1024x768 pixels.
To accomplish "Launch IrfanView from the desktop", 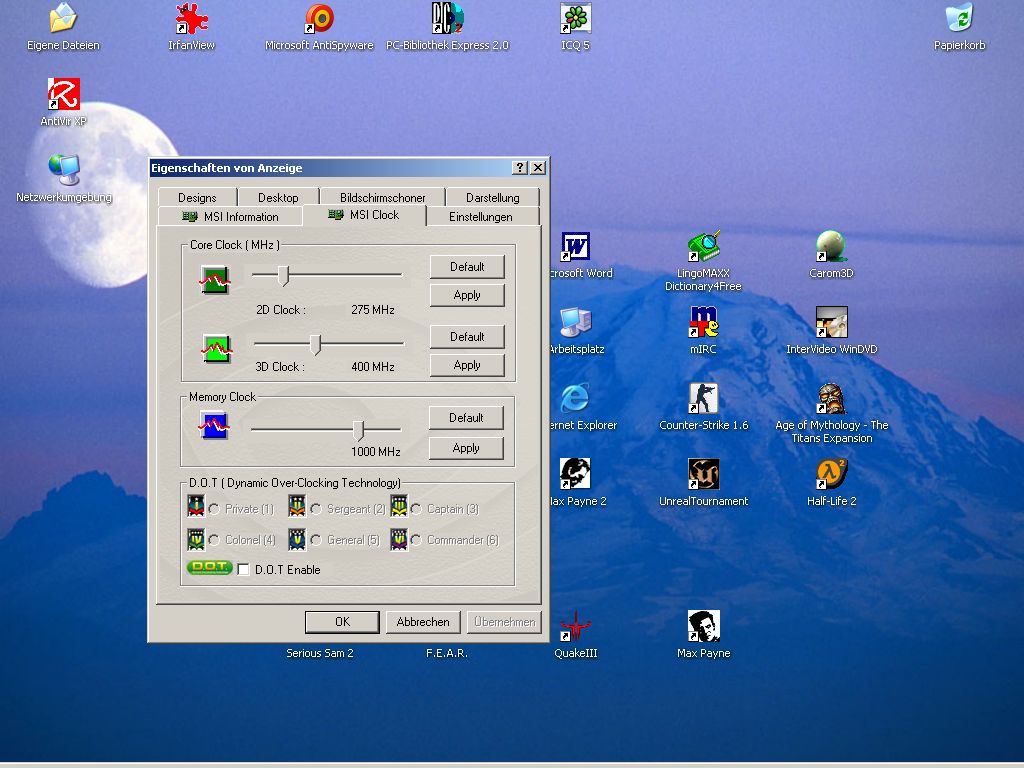I will click(x=191, y=18).
